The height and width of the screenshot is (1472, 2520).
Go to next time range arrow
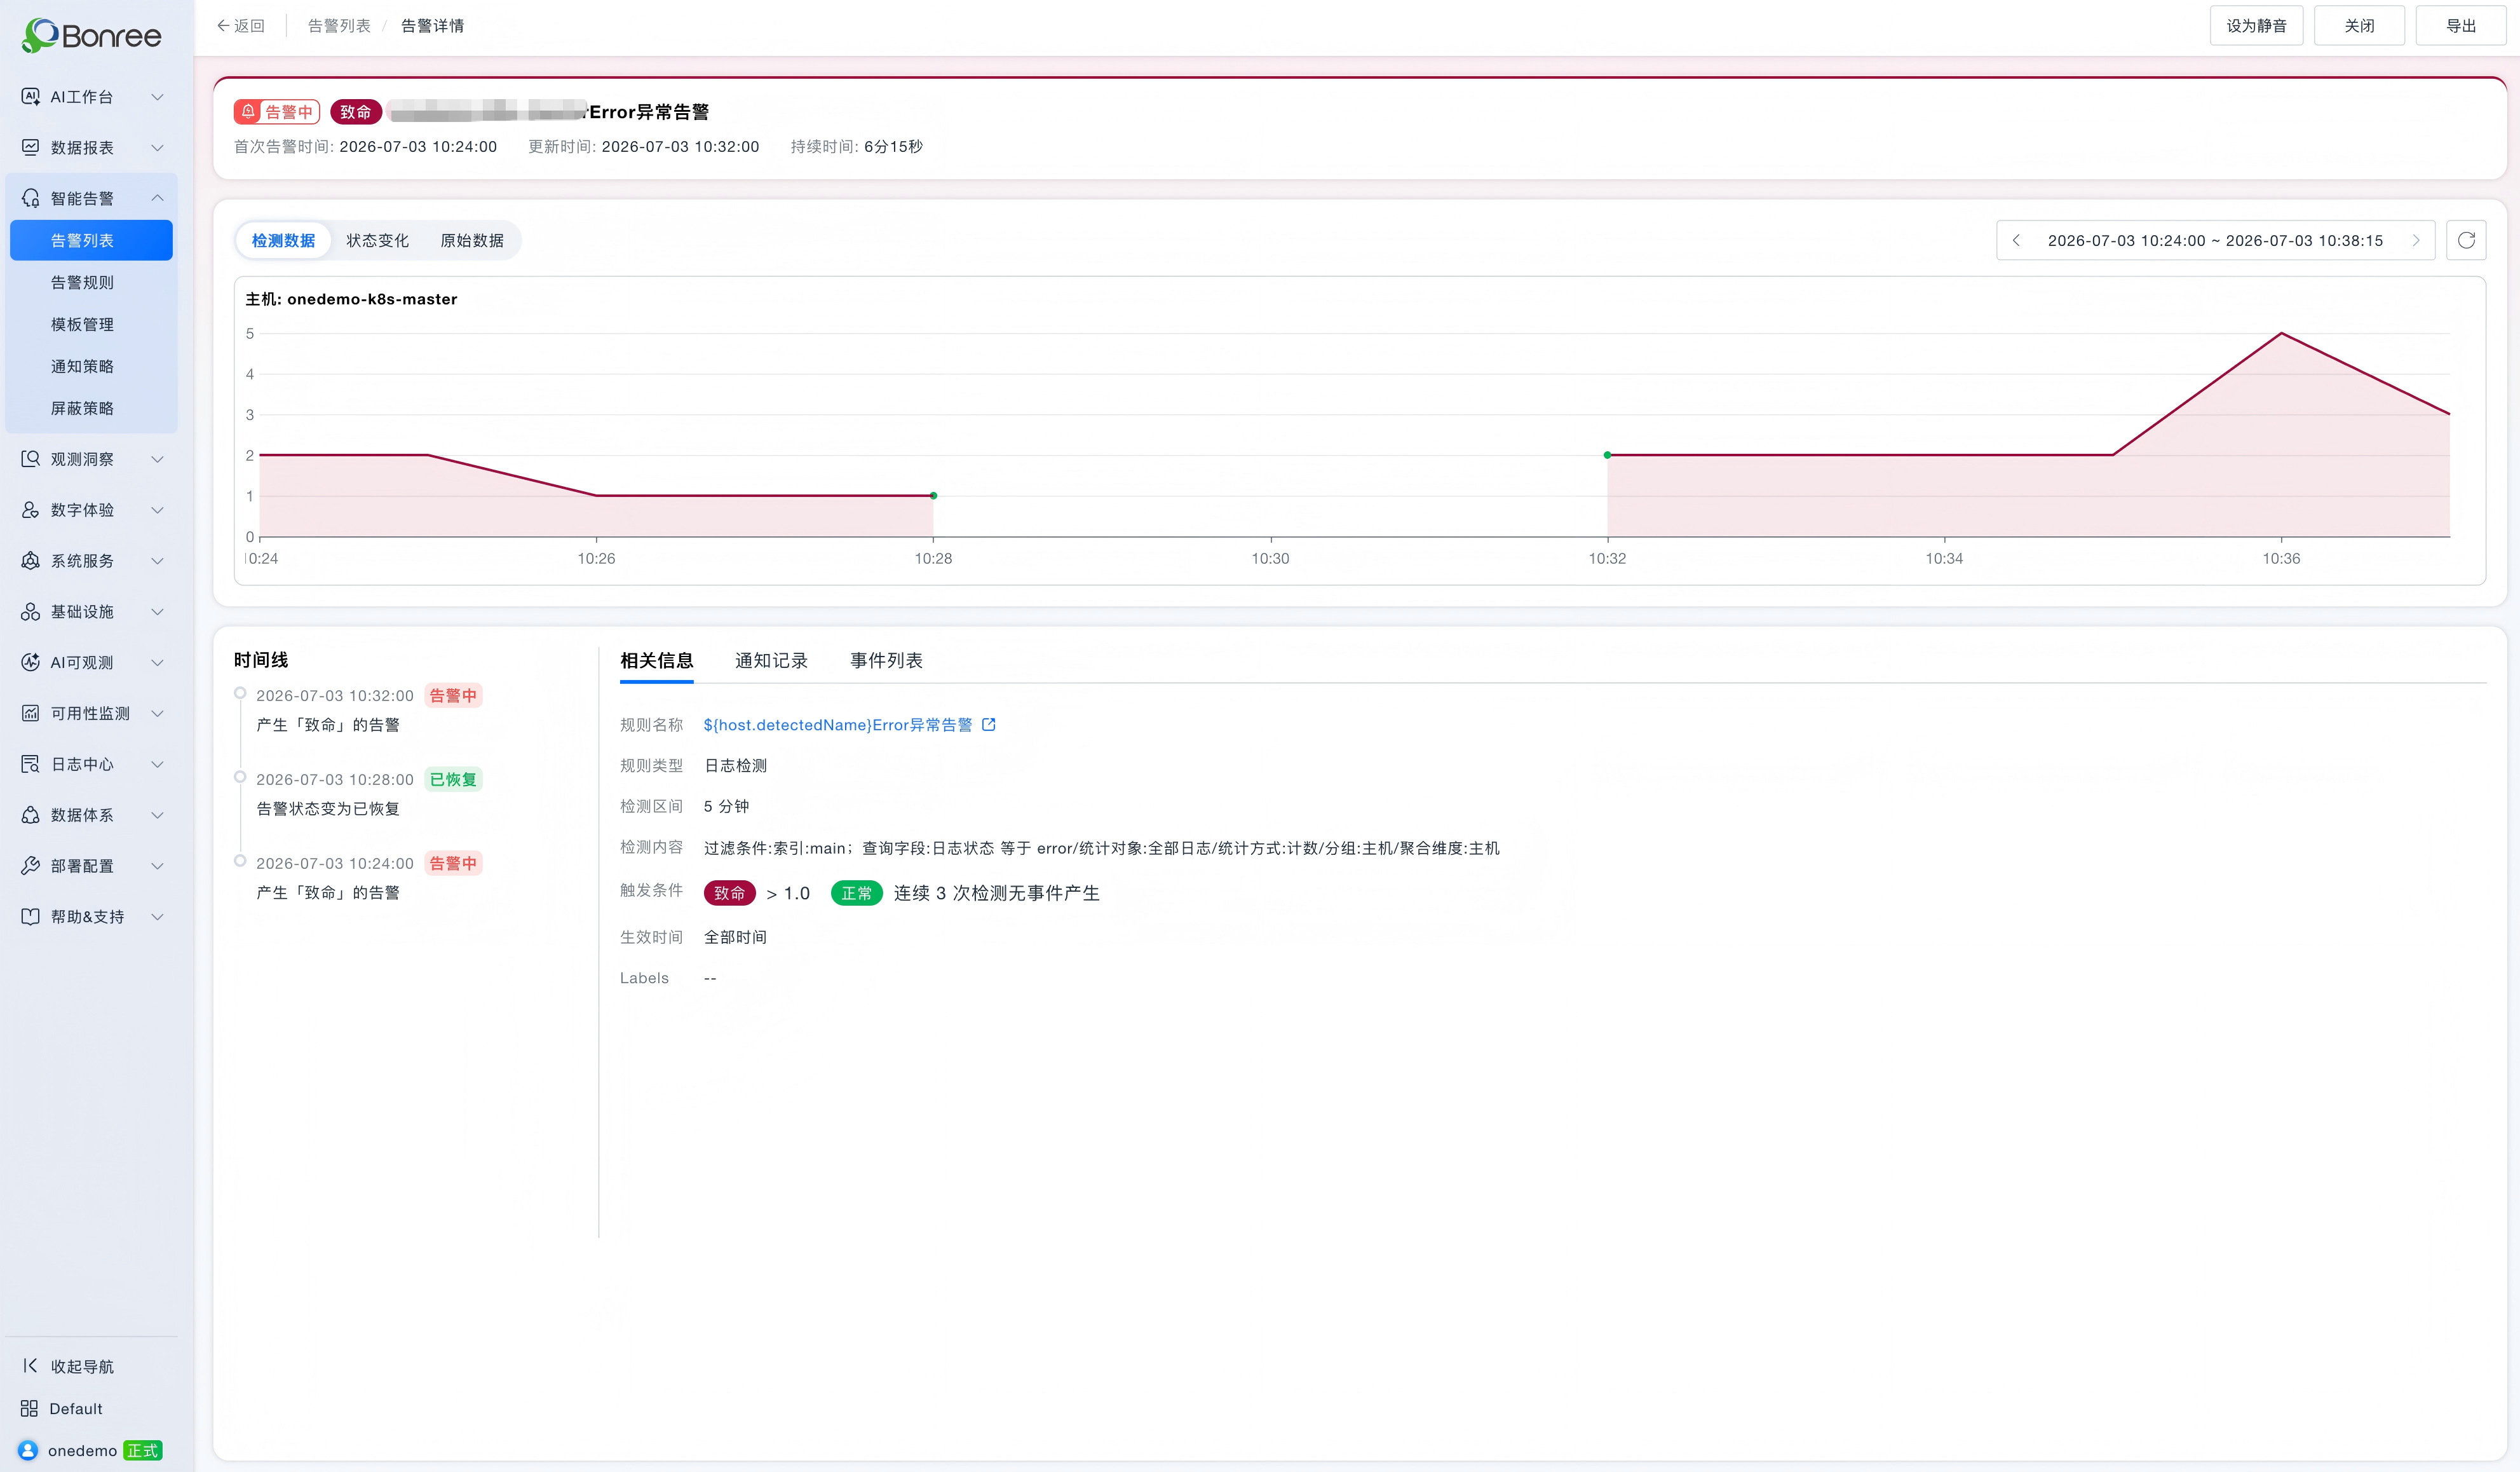(2416, 240)
